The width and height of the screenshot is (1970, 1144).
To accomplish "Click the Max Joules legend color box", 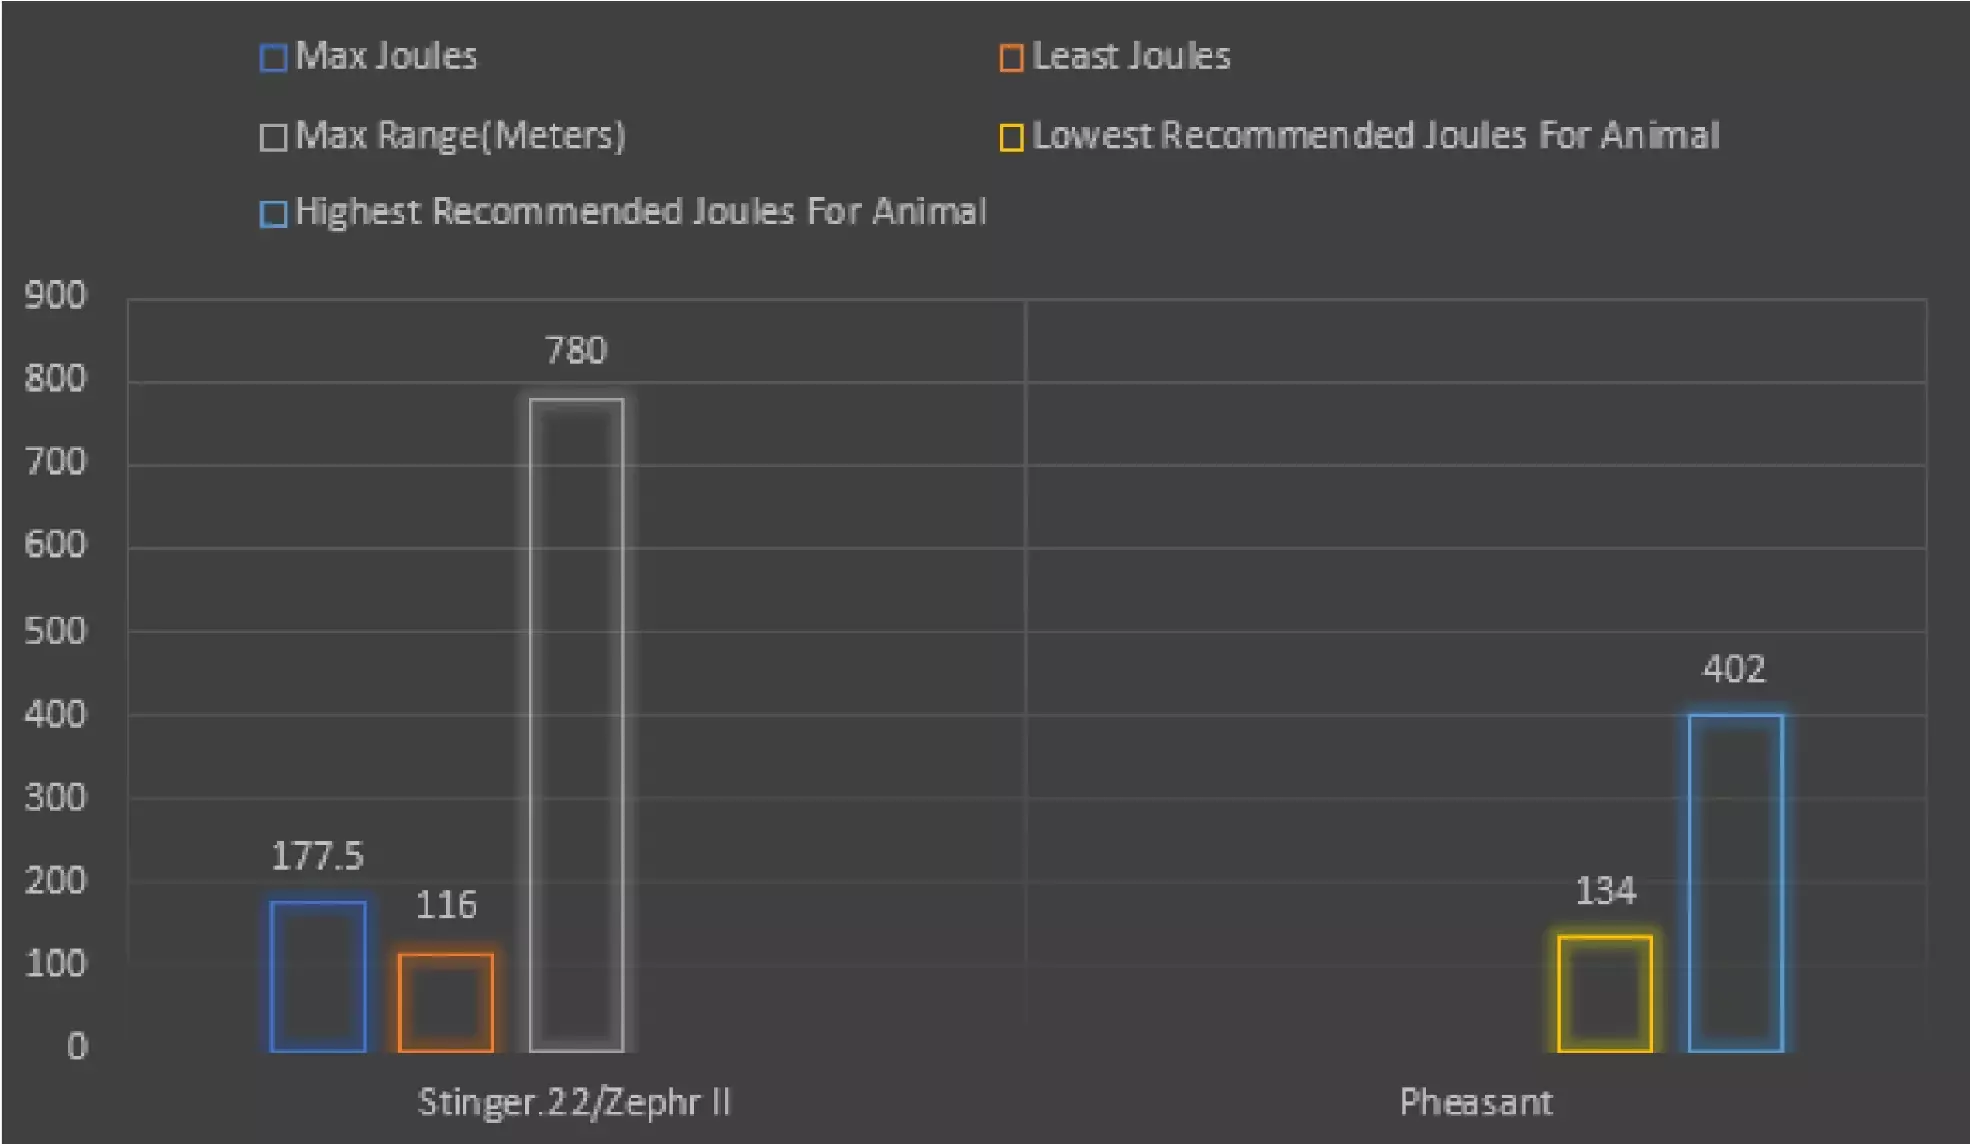I will pos(273,58).
